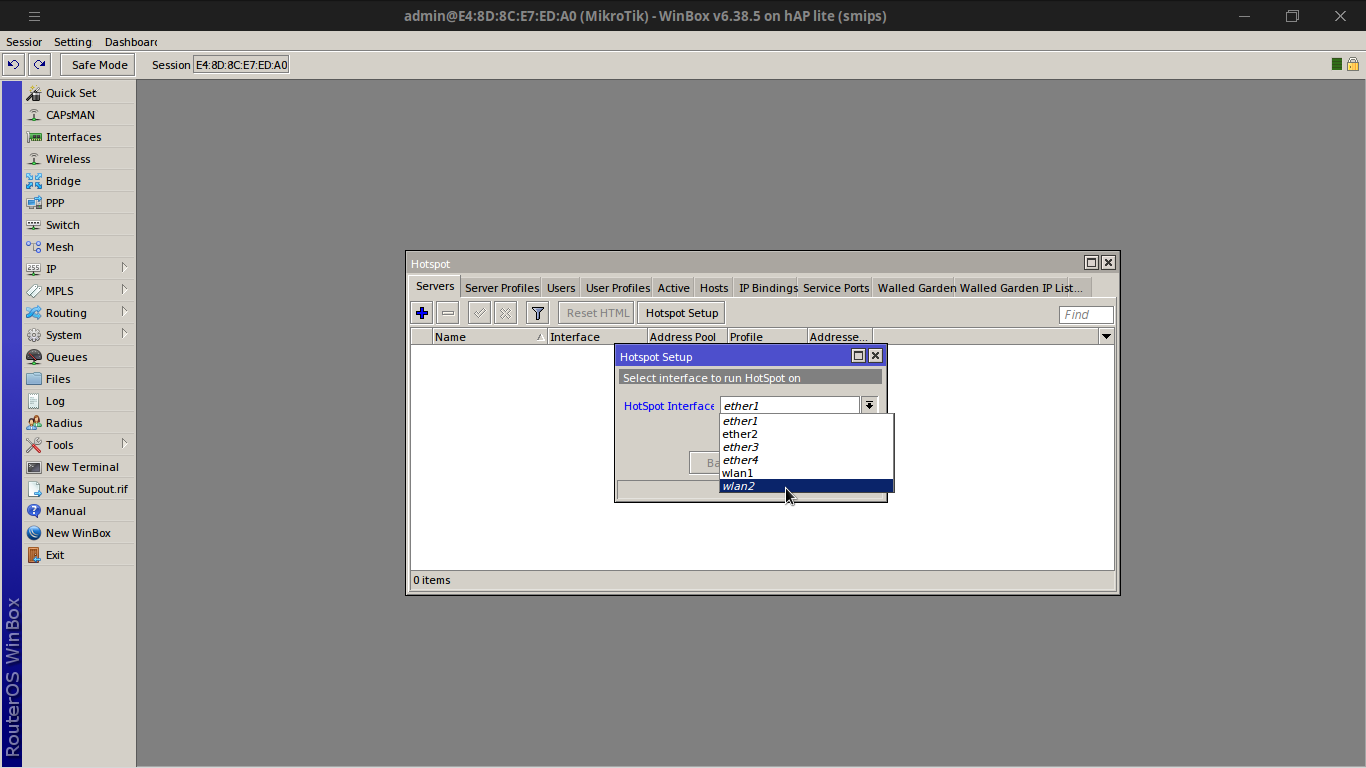
Task: Add a new hotspot server with plus icon
Action: (x=422, y=313)
